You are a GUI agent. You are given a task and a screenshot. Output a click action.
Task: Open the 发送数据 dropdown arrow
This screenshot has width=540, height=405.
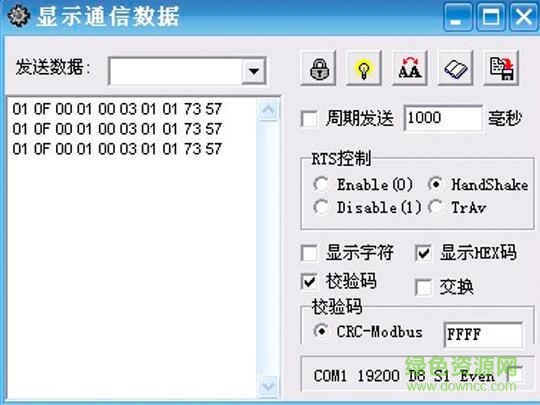[x=254, y=71]
